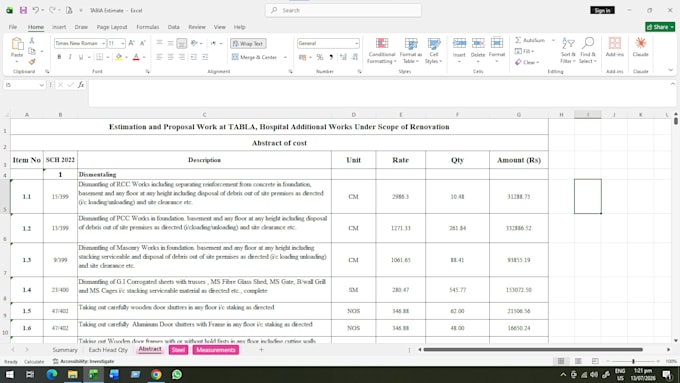Decrease font size with the smaller A
Screen dimensions: 680x383
coord(142,43)
